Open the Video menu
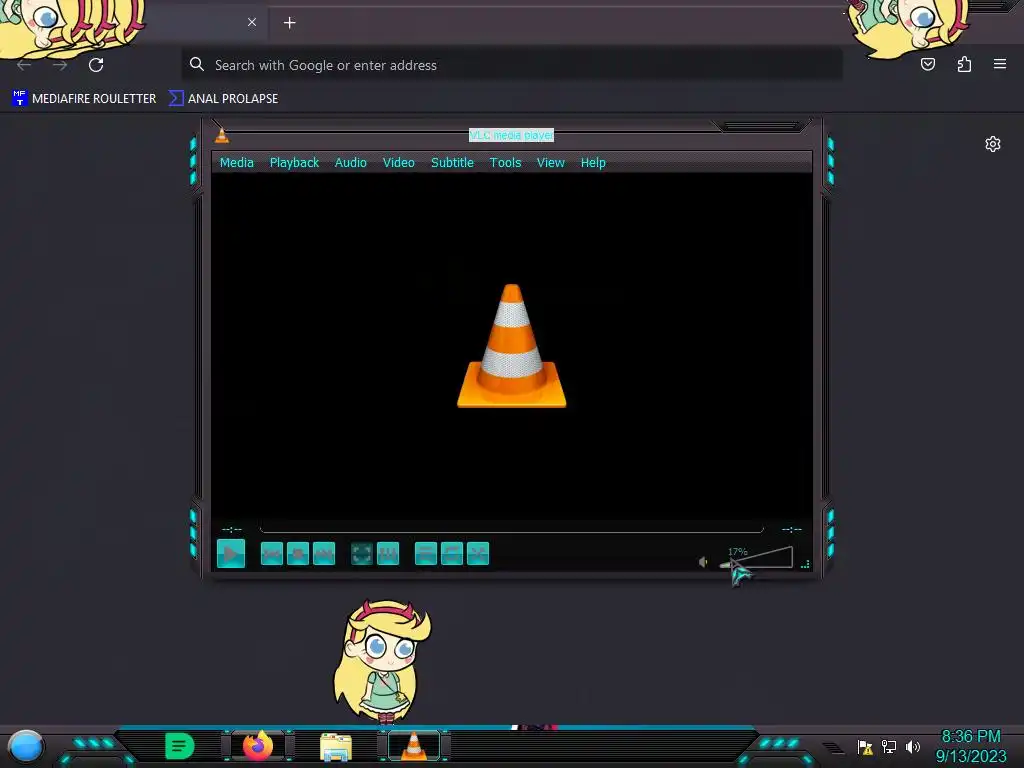 point(398,163)
